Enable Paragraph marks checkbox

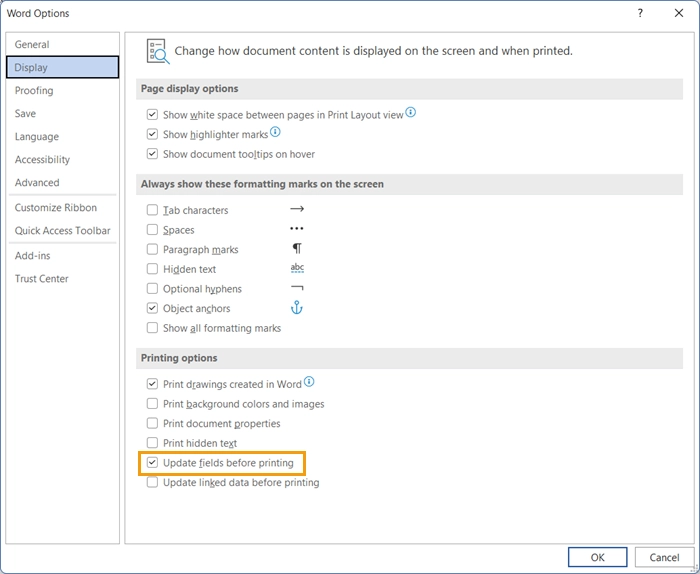click(x=152, y=249)
